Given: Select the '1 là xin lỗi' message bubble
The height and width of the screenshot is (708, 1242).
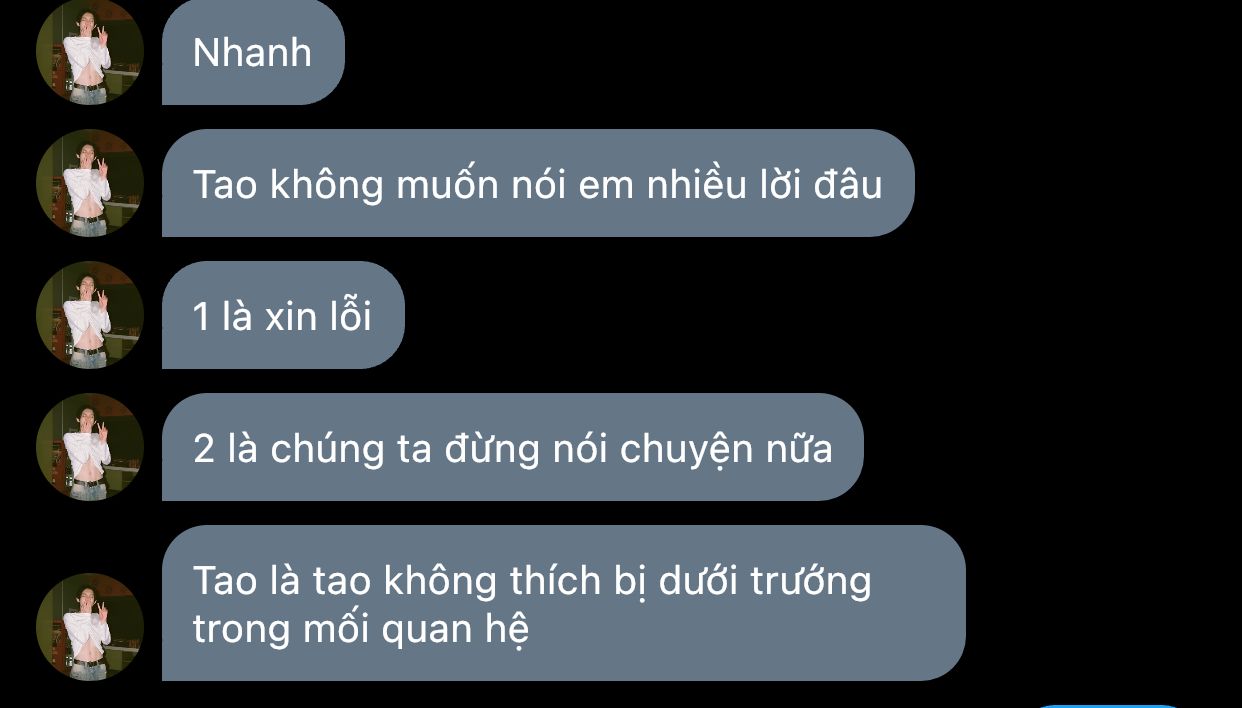Looking at the screenshot, I should [283, 315].
